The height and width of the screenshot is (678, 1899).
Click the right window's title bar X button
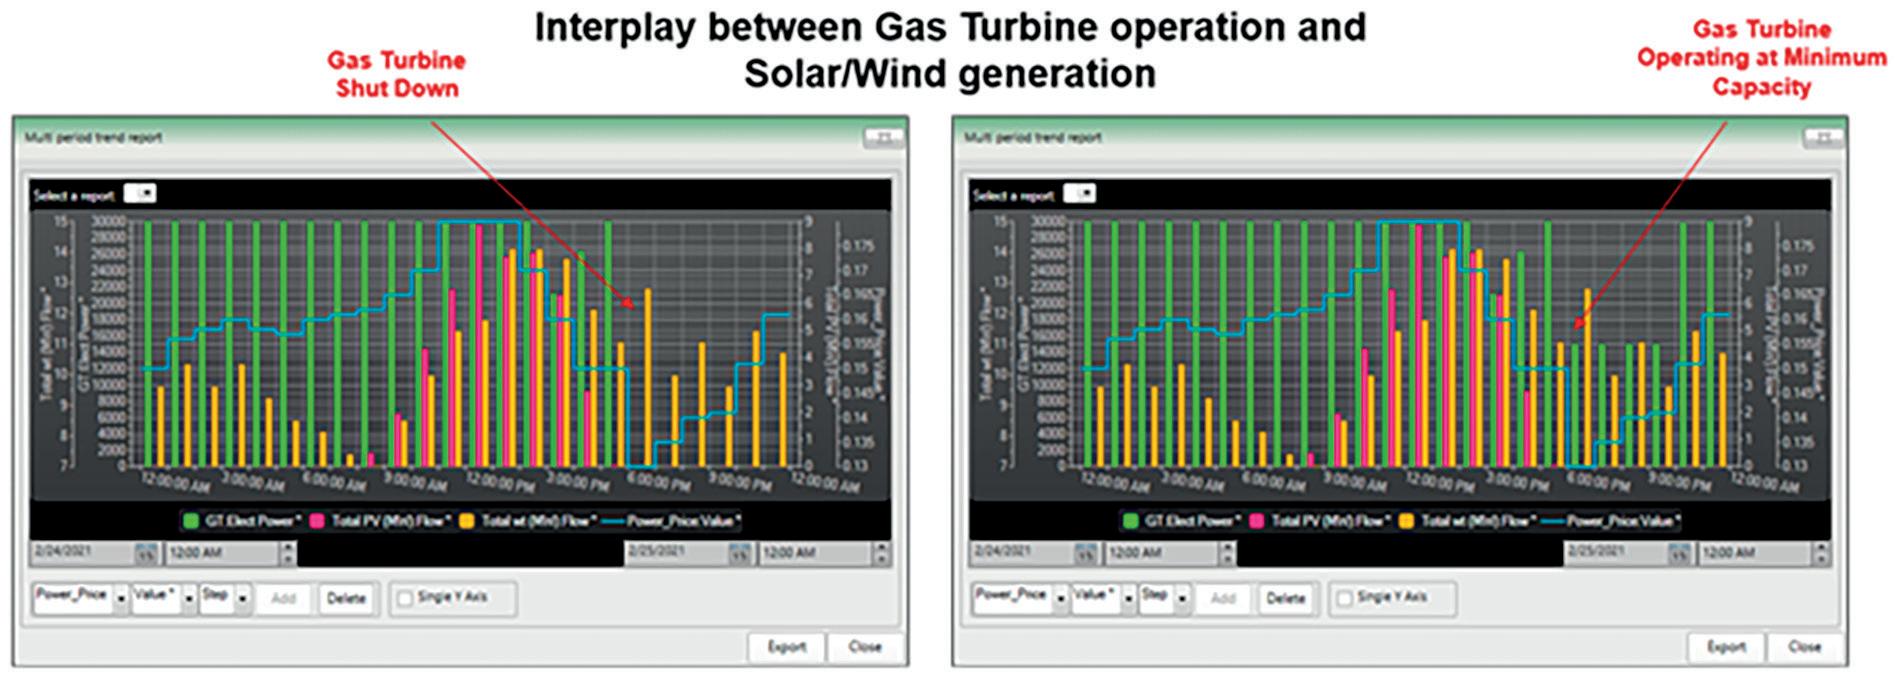[x=1823, y=138]
